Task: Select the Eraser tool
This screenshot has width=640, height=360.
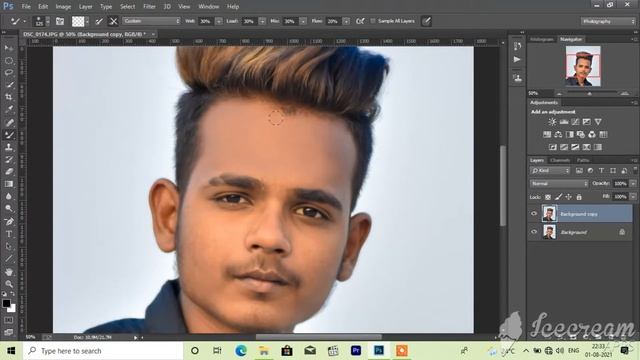Action: pos(9,171)
